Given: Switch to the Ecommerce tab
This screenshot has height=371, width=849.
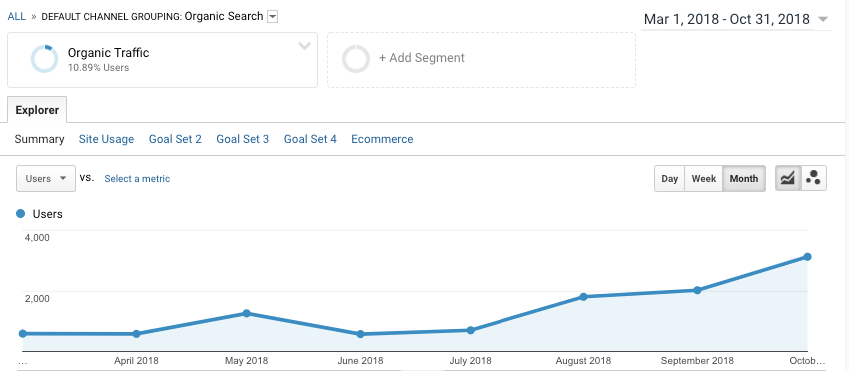Looking at the screenshot, I should (x=382, y=139).
